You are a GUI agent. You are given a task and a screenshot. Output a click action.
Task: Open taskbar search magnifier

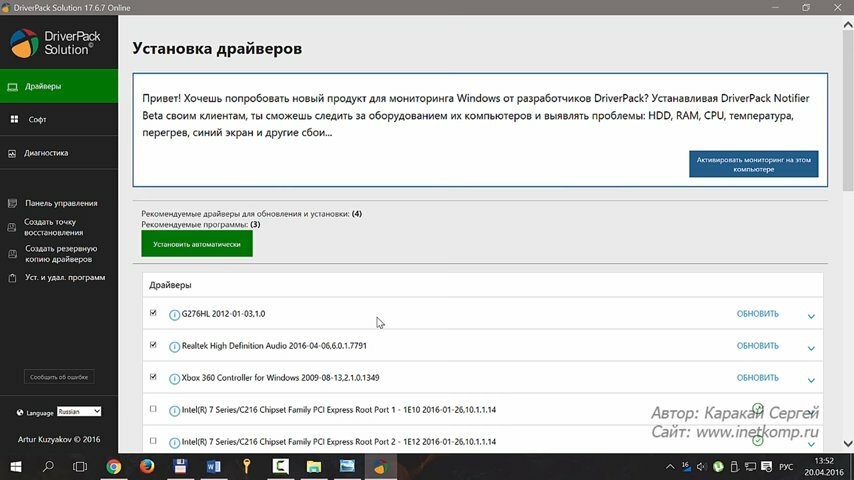click(48, 466)
